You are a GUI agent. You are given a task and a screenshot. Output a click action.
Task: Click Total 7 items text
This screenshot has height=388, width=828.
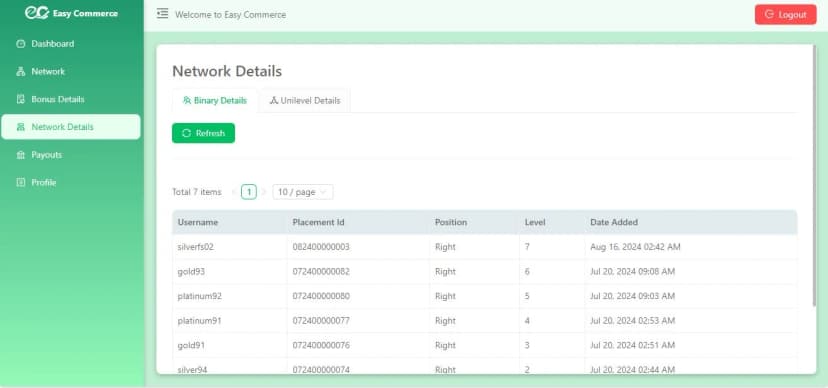point(196,192)
